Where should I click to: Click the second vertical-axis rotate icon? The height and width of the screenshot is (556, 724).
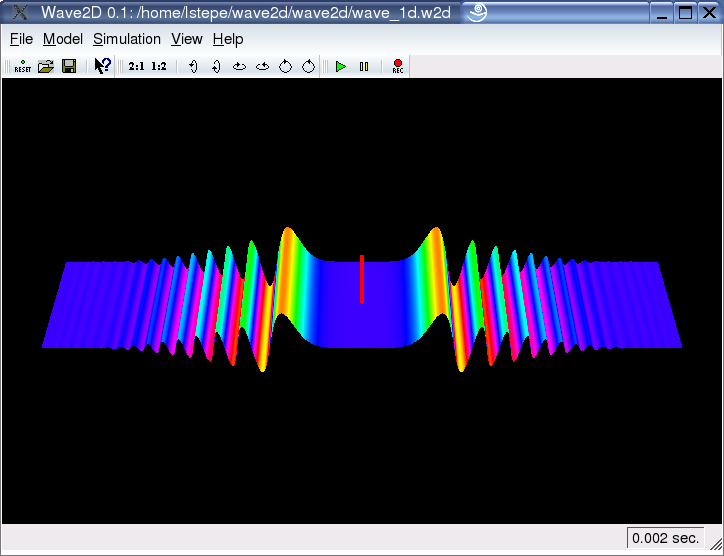coord(216,67)
